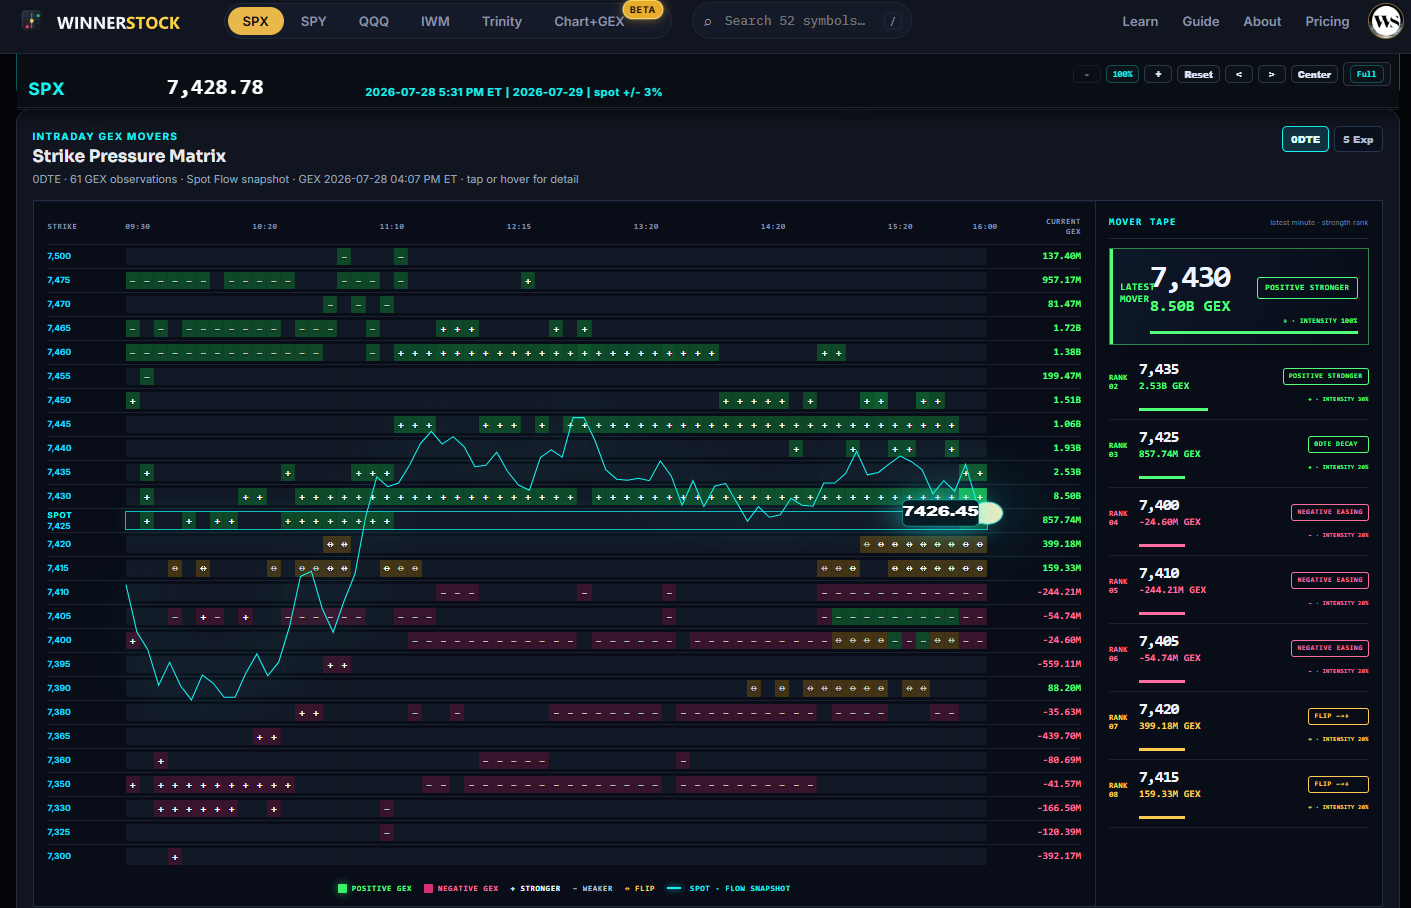Select the 5 Exp expiration toggle
1411x908 pixels.
point(1358,139)
